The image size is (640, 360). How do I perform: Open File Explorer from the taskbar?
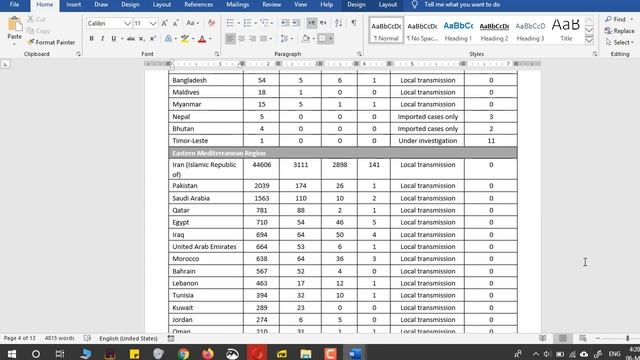306,353
